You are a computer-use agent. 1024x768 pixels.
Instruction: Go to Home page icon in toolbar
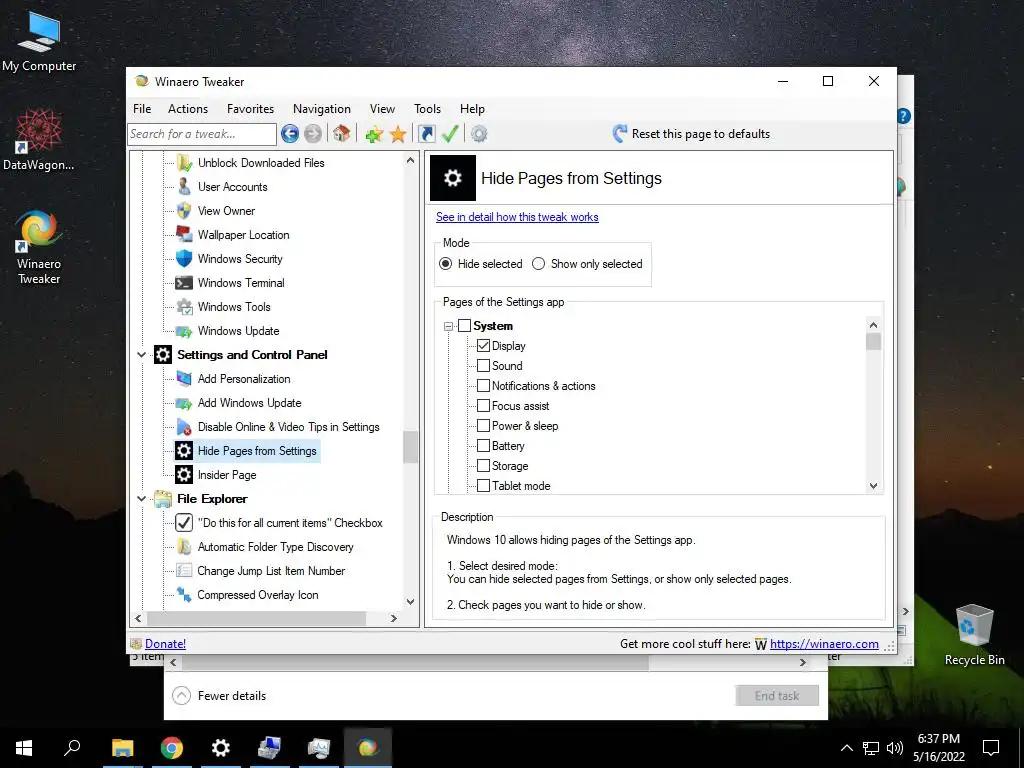coord(341,134)
